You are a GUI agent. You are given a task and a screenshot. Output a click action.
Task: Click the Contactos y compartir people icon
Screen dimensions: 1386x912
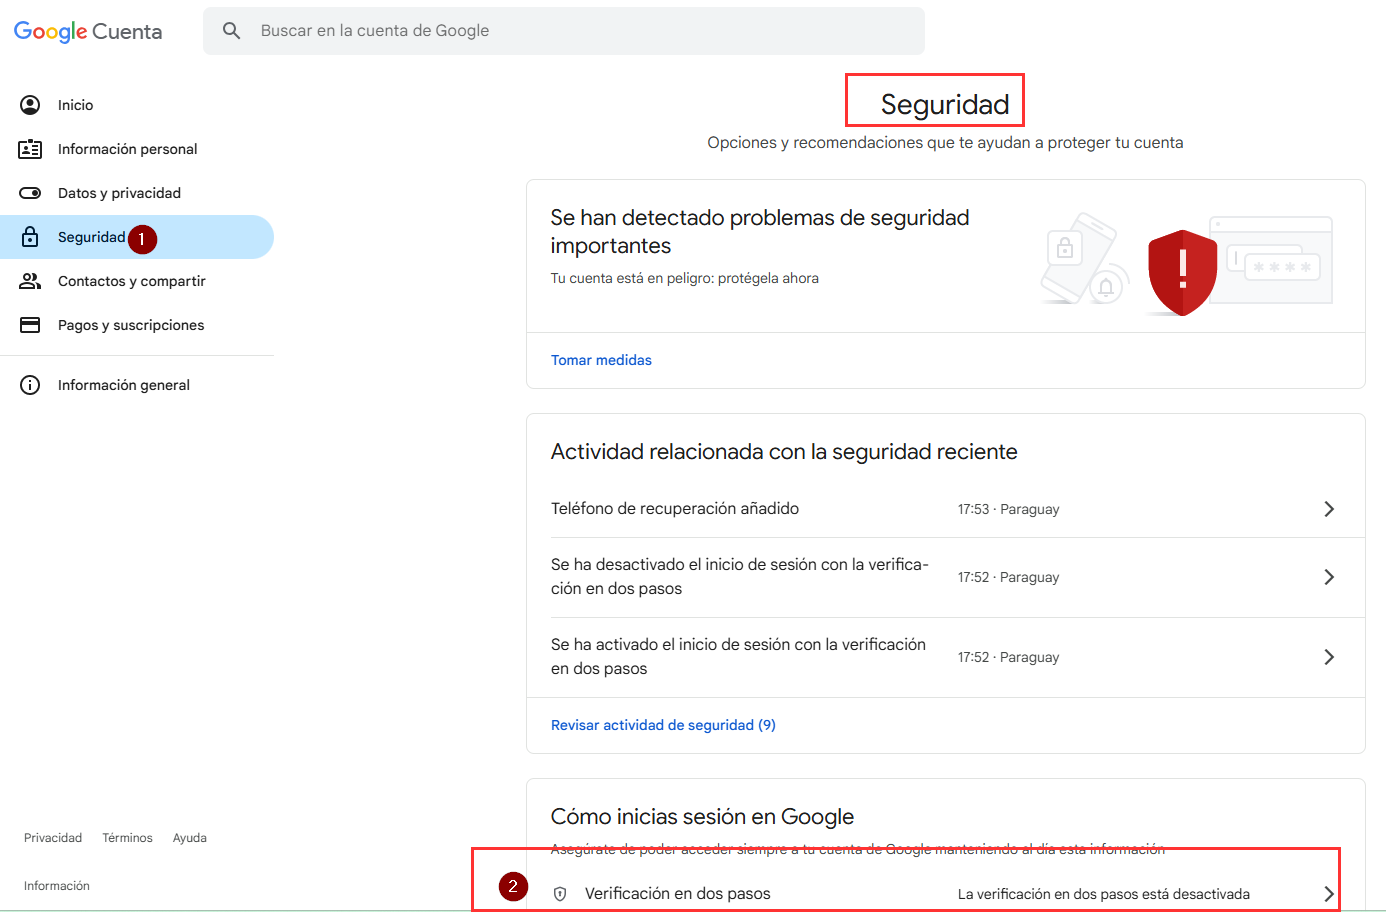coord(30,281)
